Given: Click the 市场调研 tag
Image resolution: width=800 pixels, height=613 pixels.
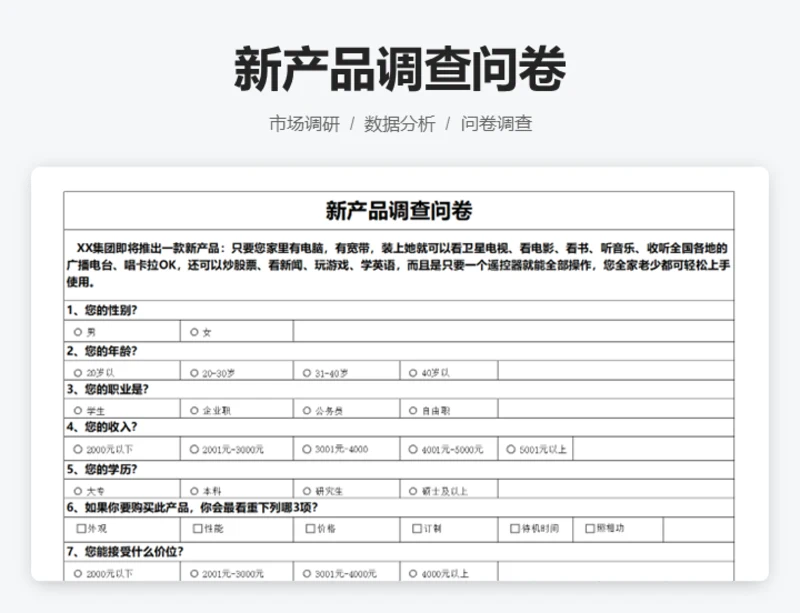Looking at the screenshot, I should [304, 124].
